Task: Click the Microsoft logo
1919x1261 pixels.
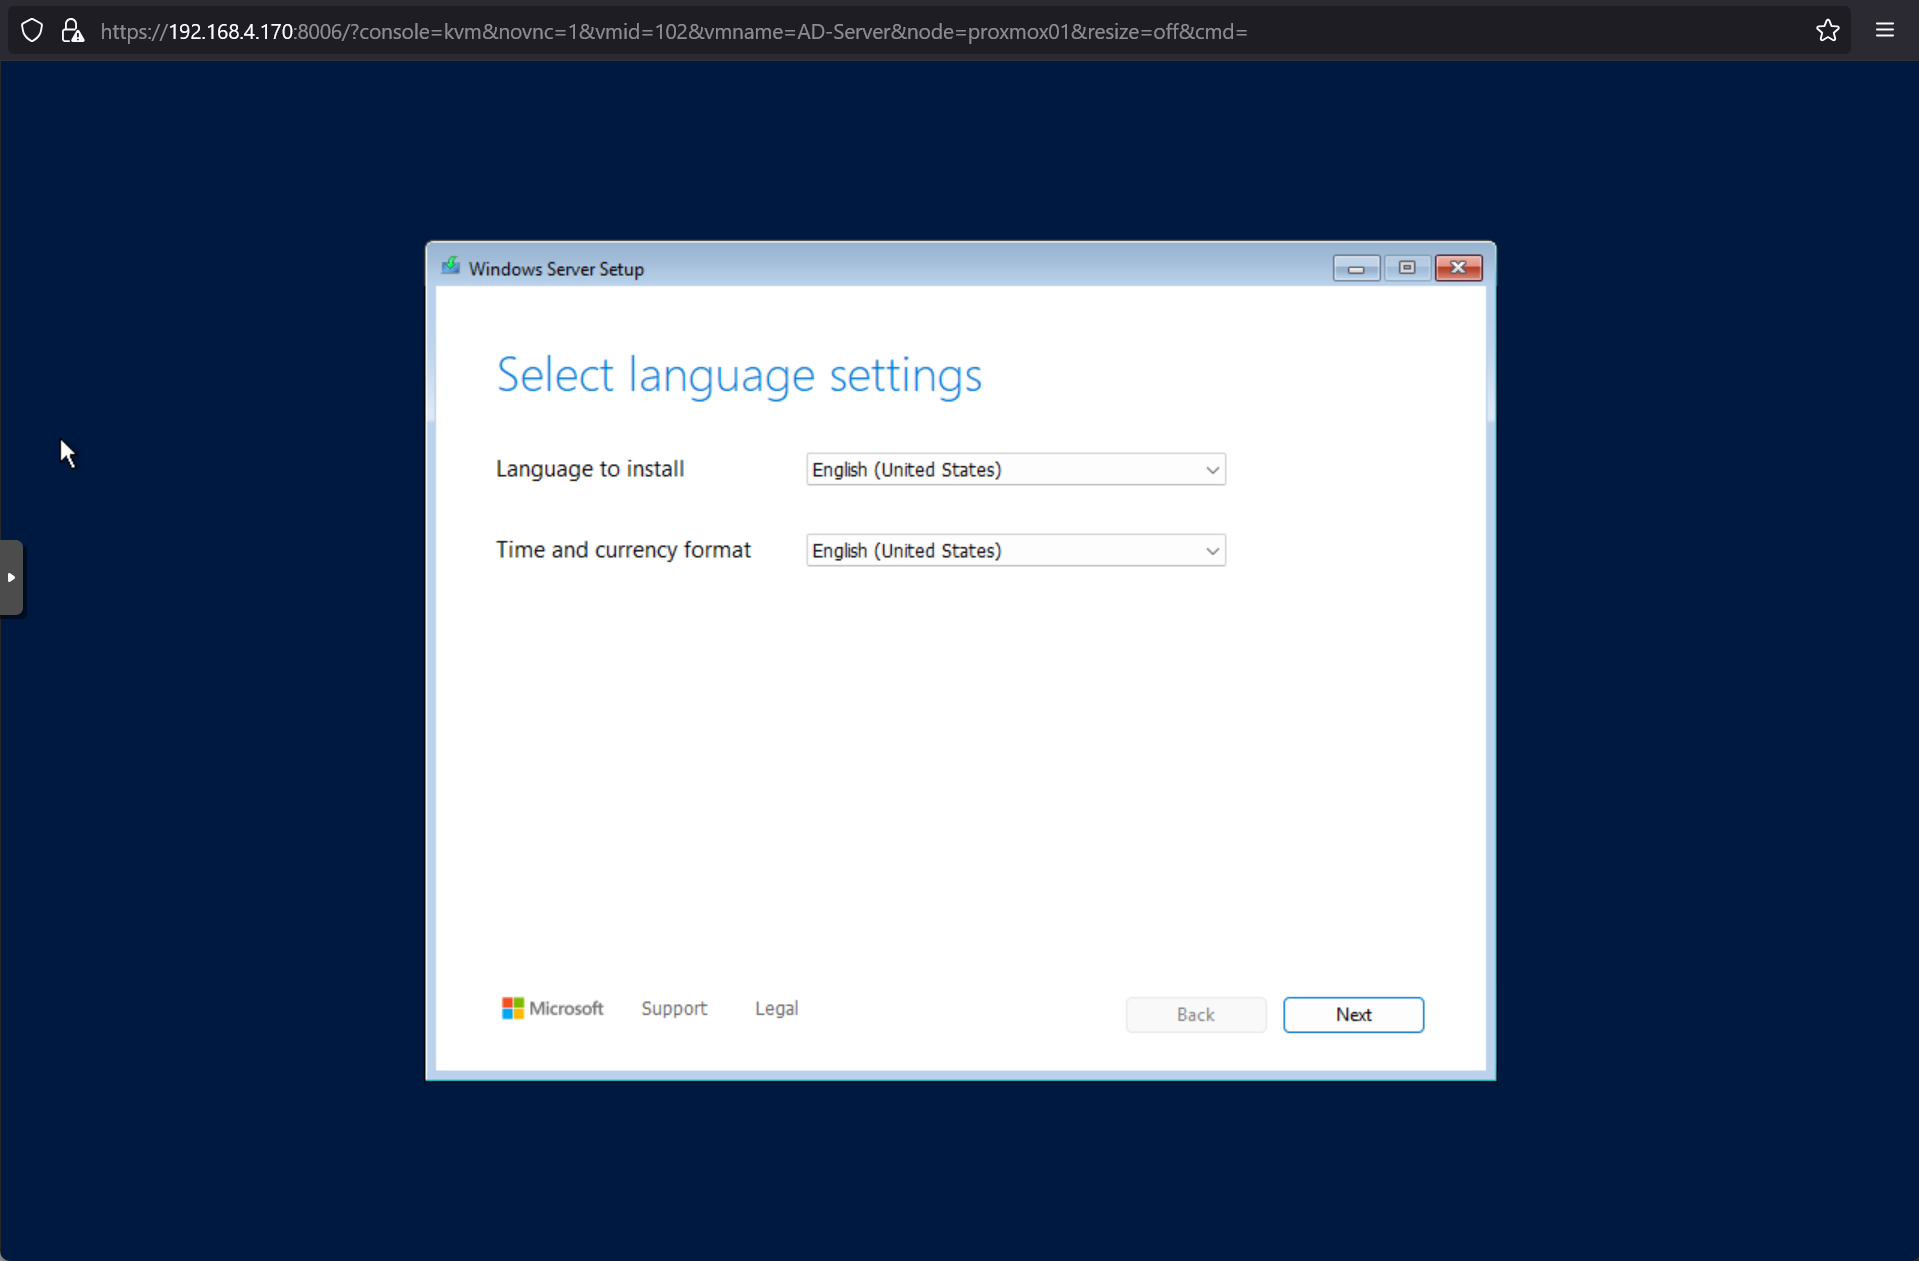Action: (552, 1008)
